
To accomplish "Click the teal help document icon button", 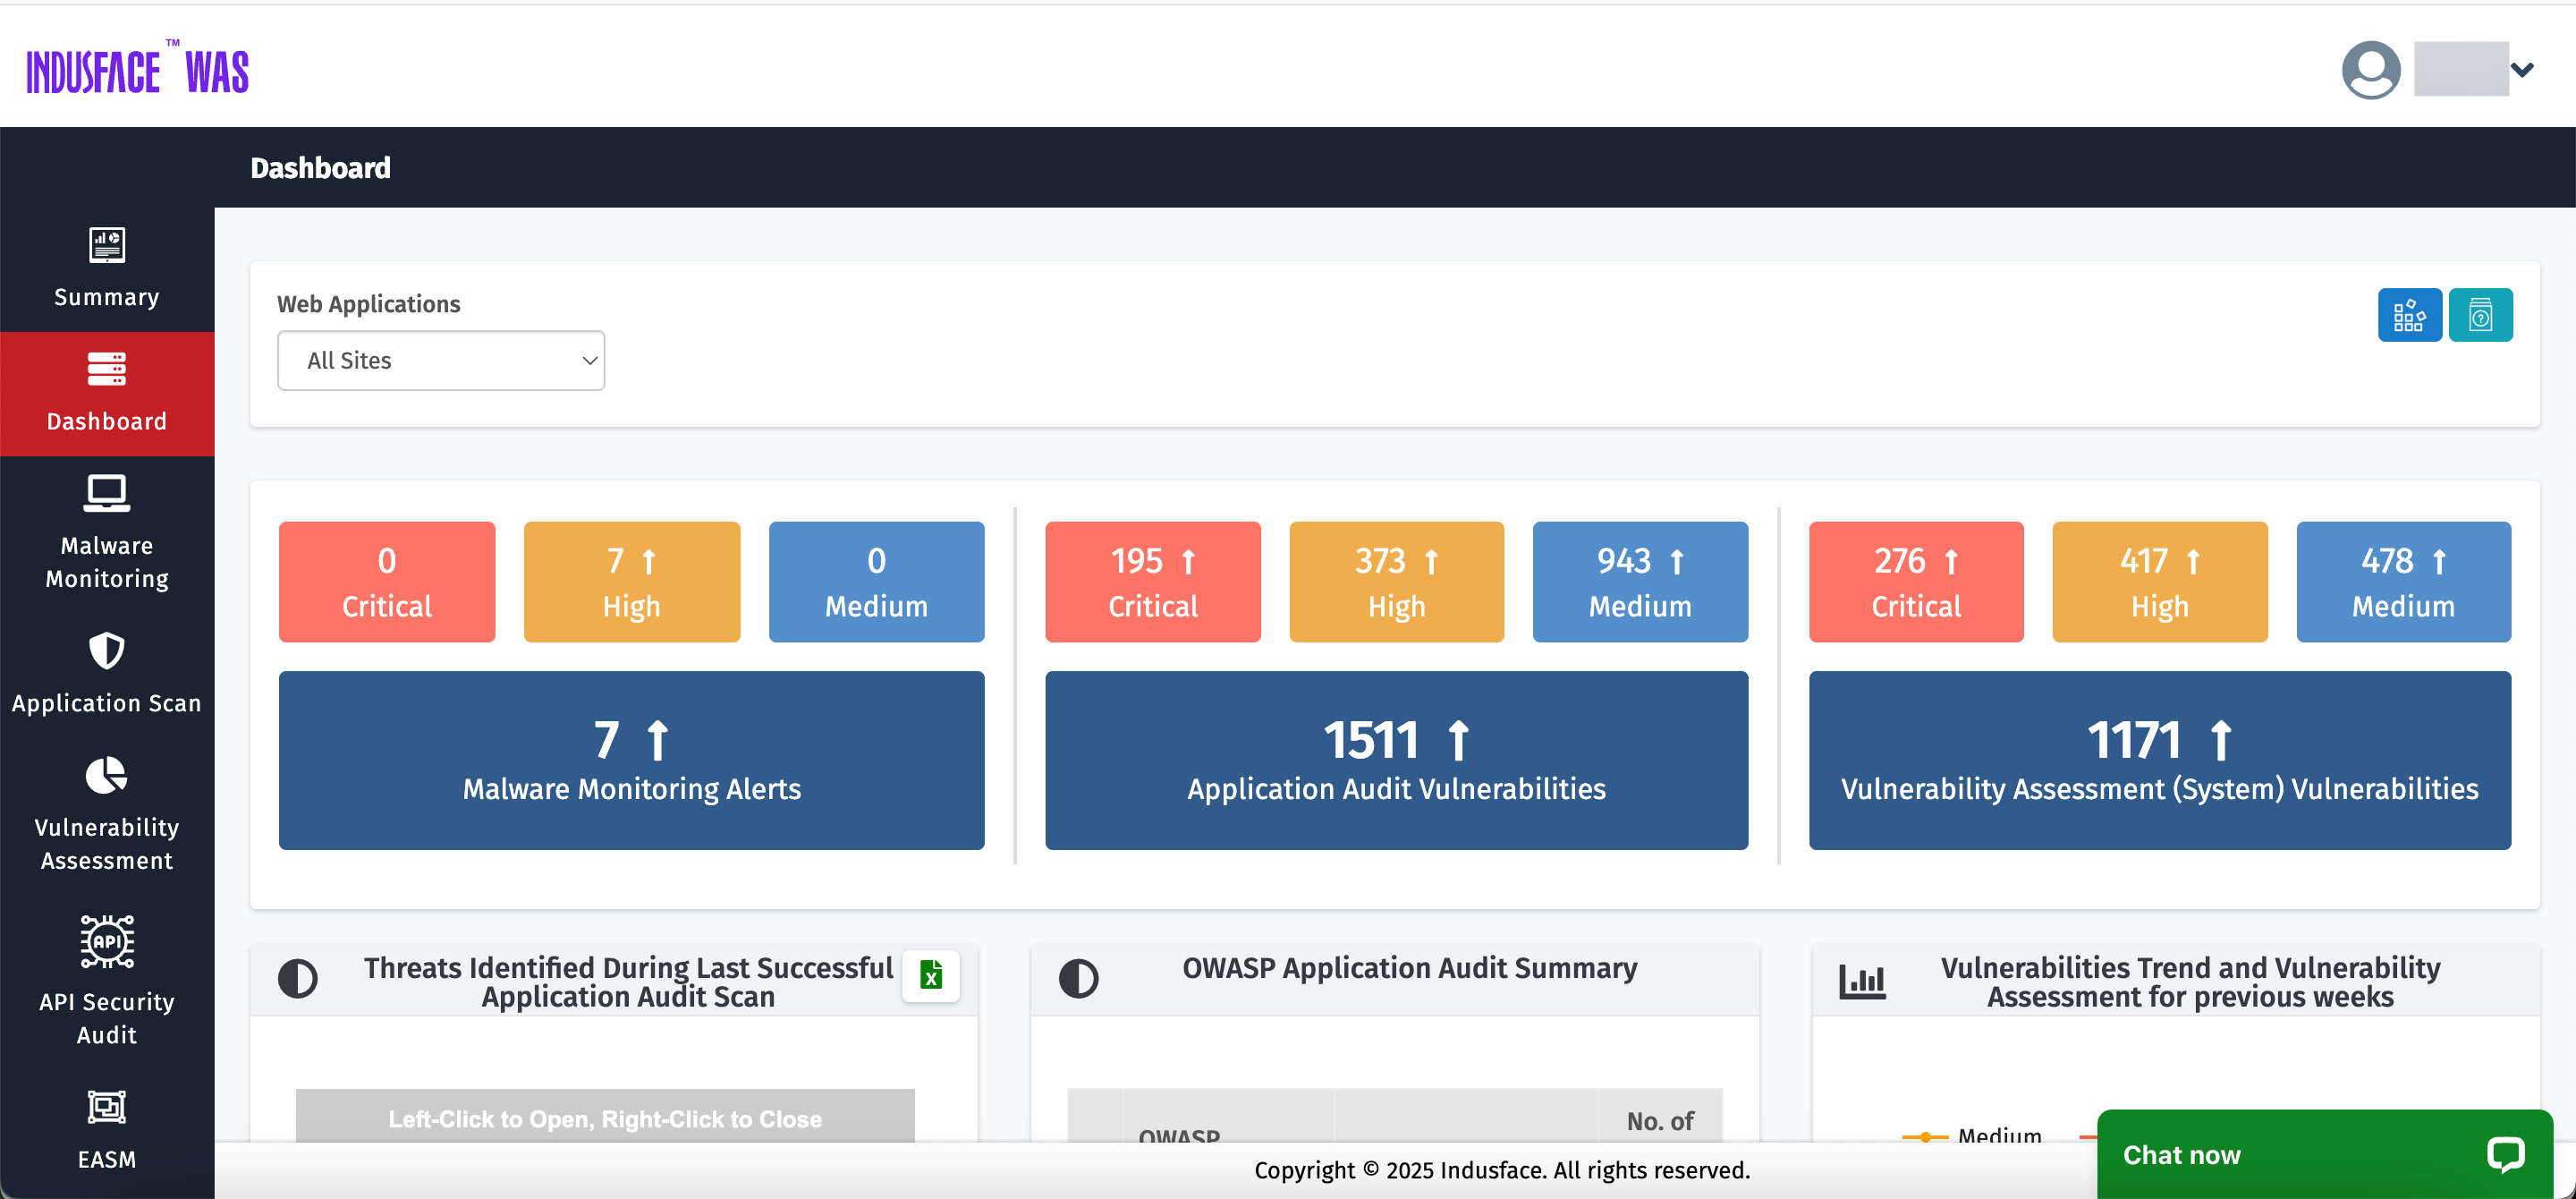I will [x=2480, y=316].
